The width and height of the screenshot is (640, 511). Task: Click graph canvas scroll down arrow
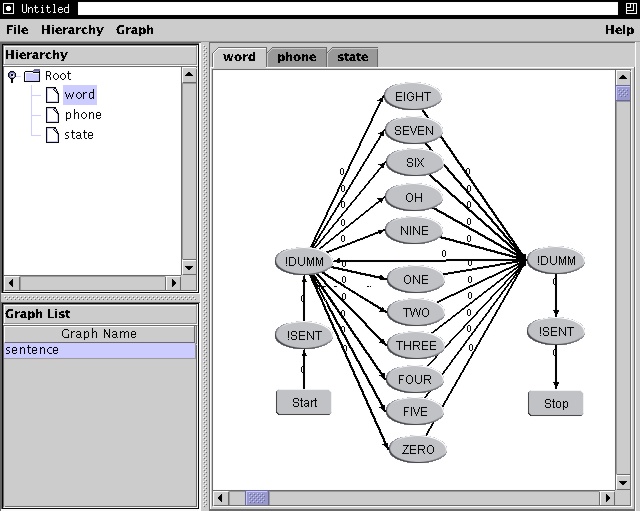point(623,482)
